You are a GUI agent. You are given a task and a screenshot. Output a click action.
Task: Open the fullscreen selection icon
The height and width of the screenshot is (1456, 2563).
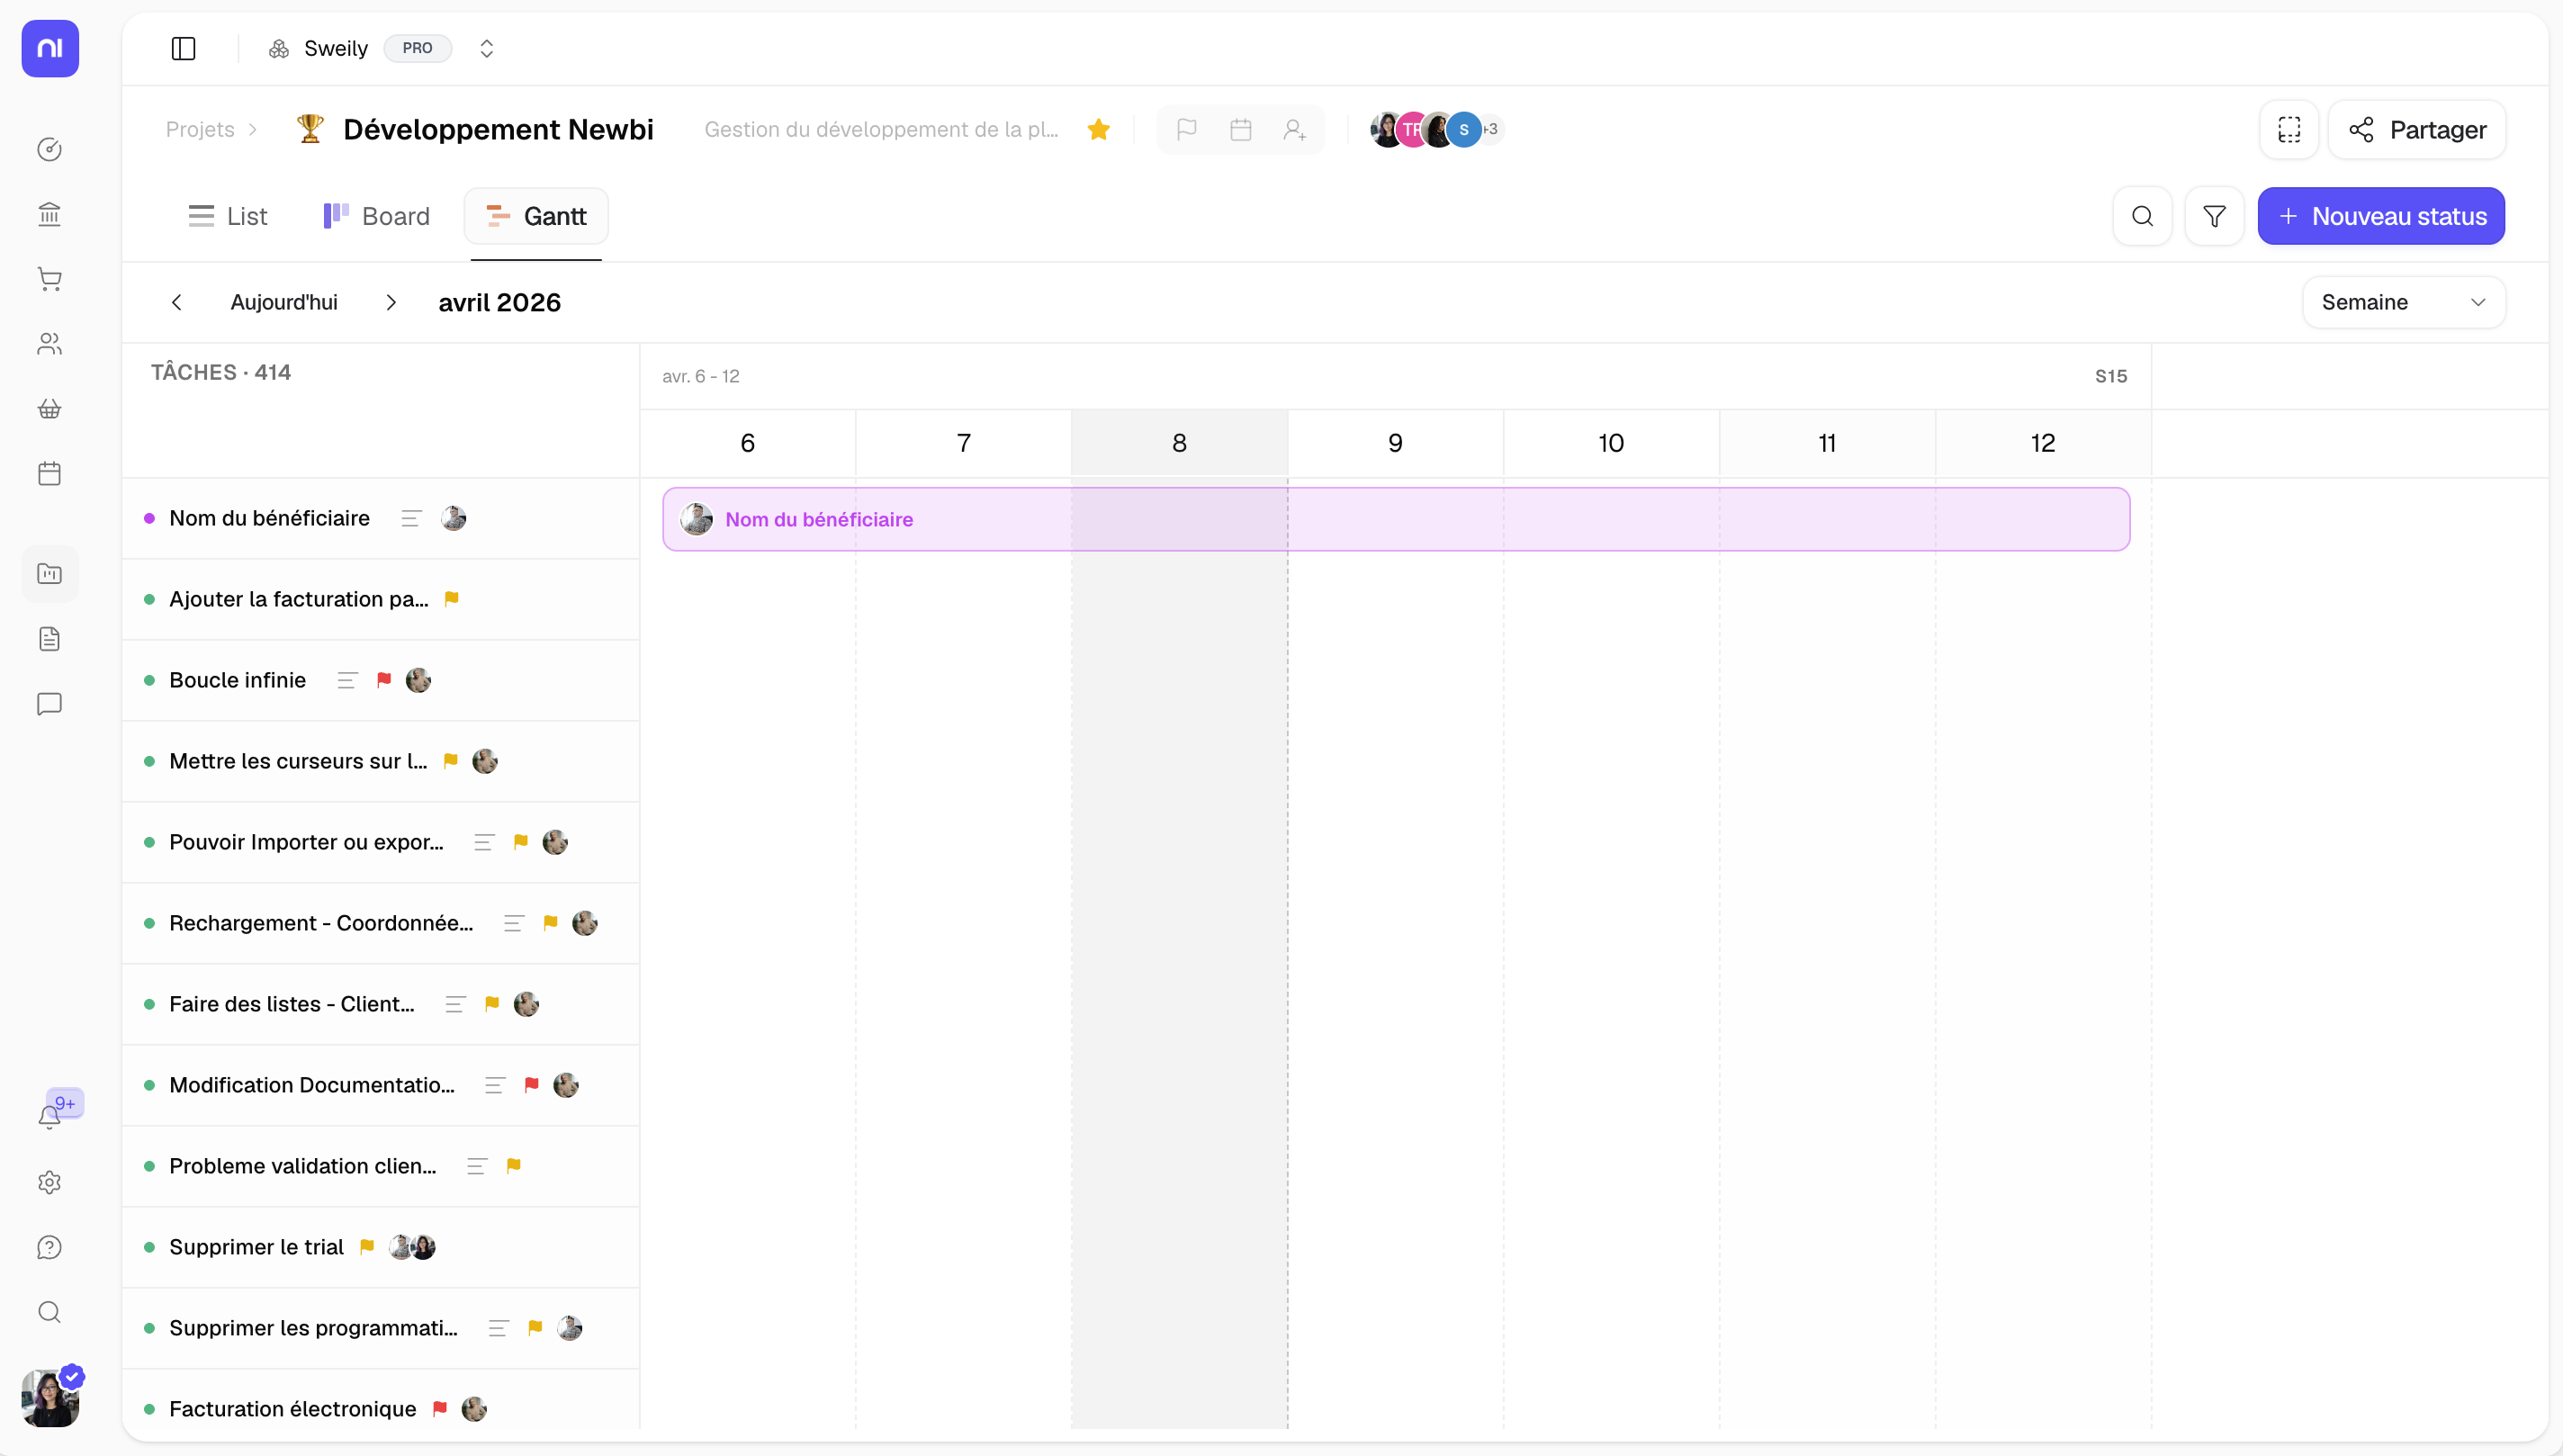coord(2288,130)
